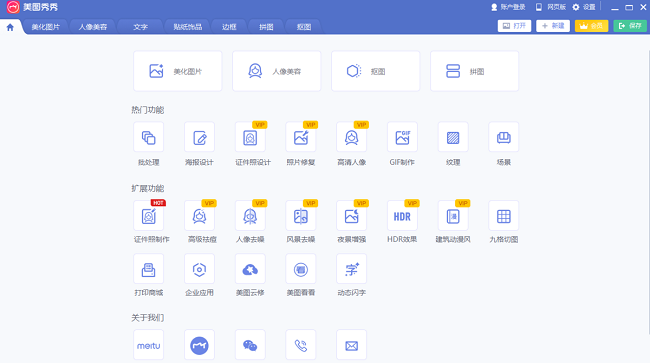Open the 打印商城 print store
This screenshot has width=650, height=363.
point(148,269)
